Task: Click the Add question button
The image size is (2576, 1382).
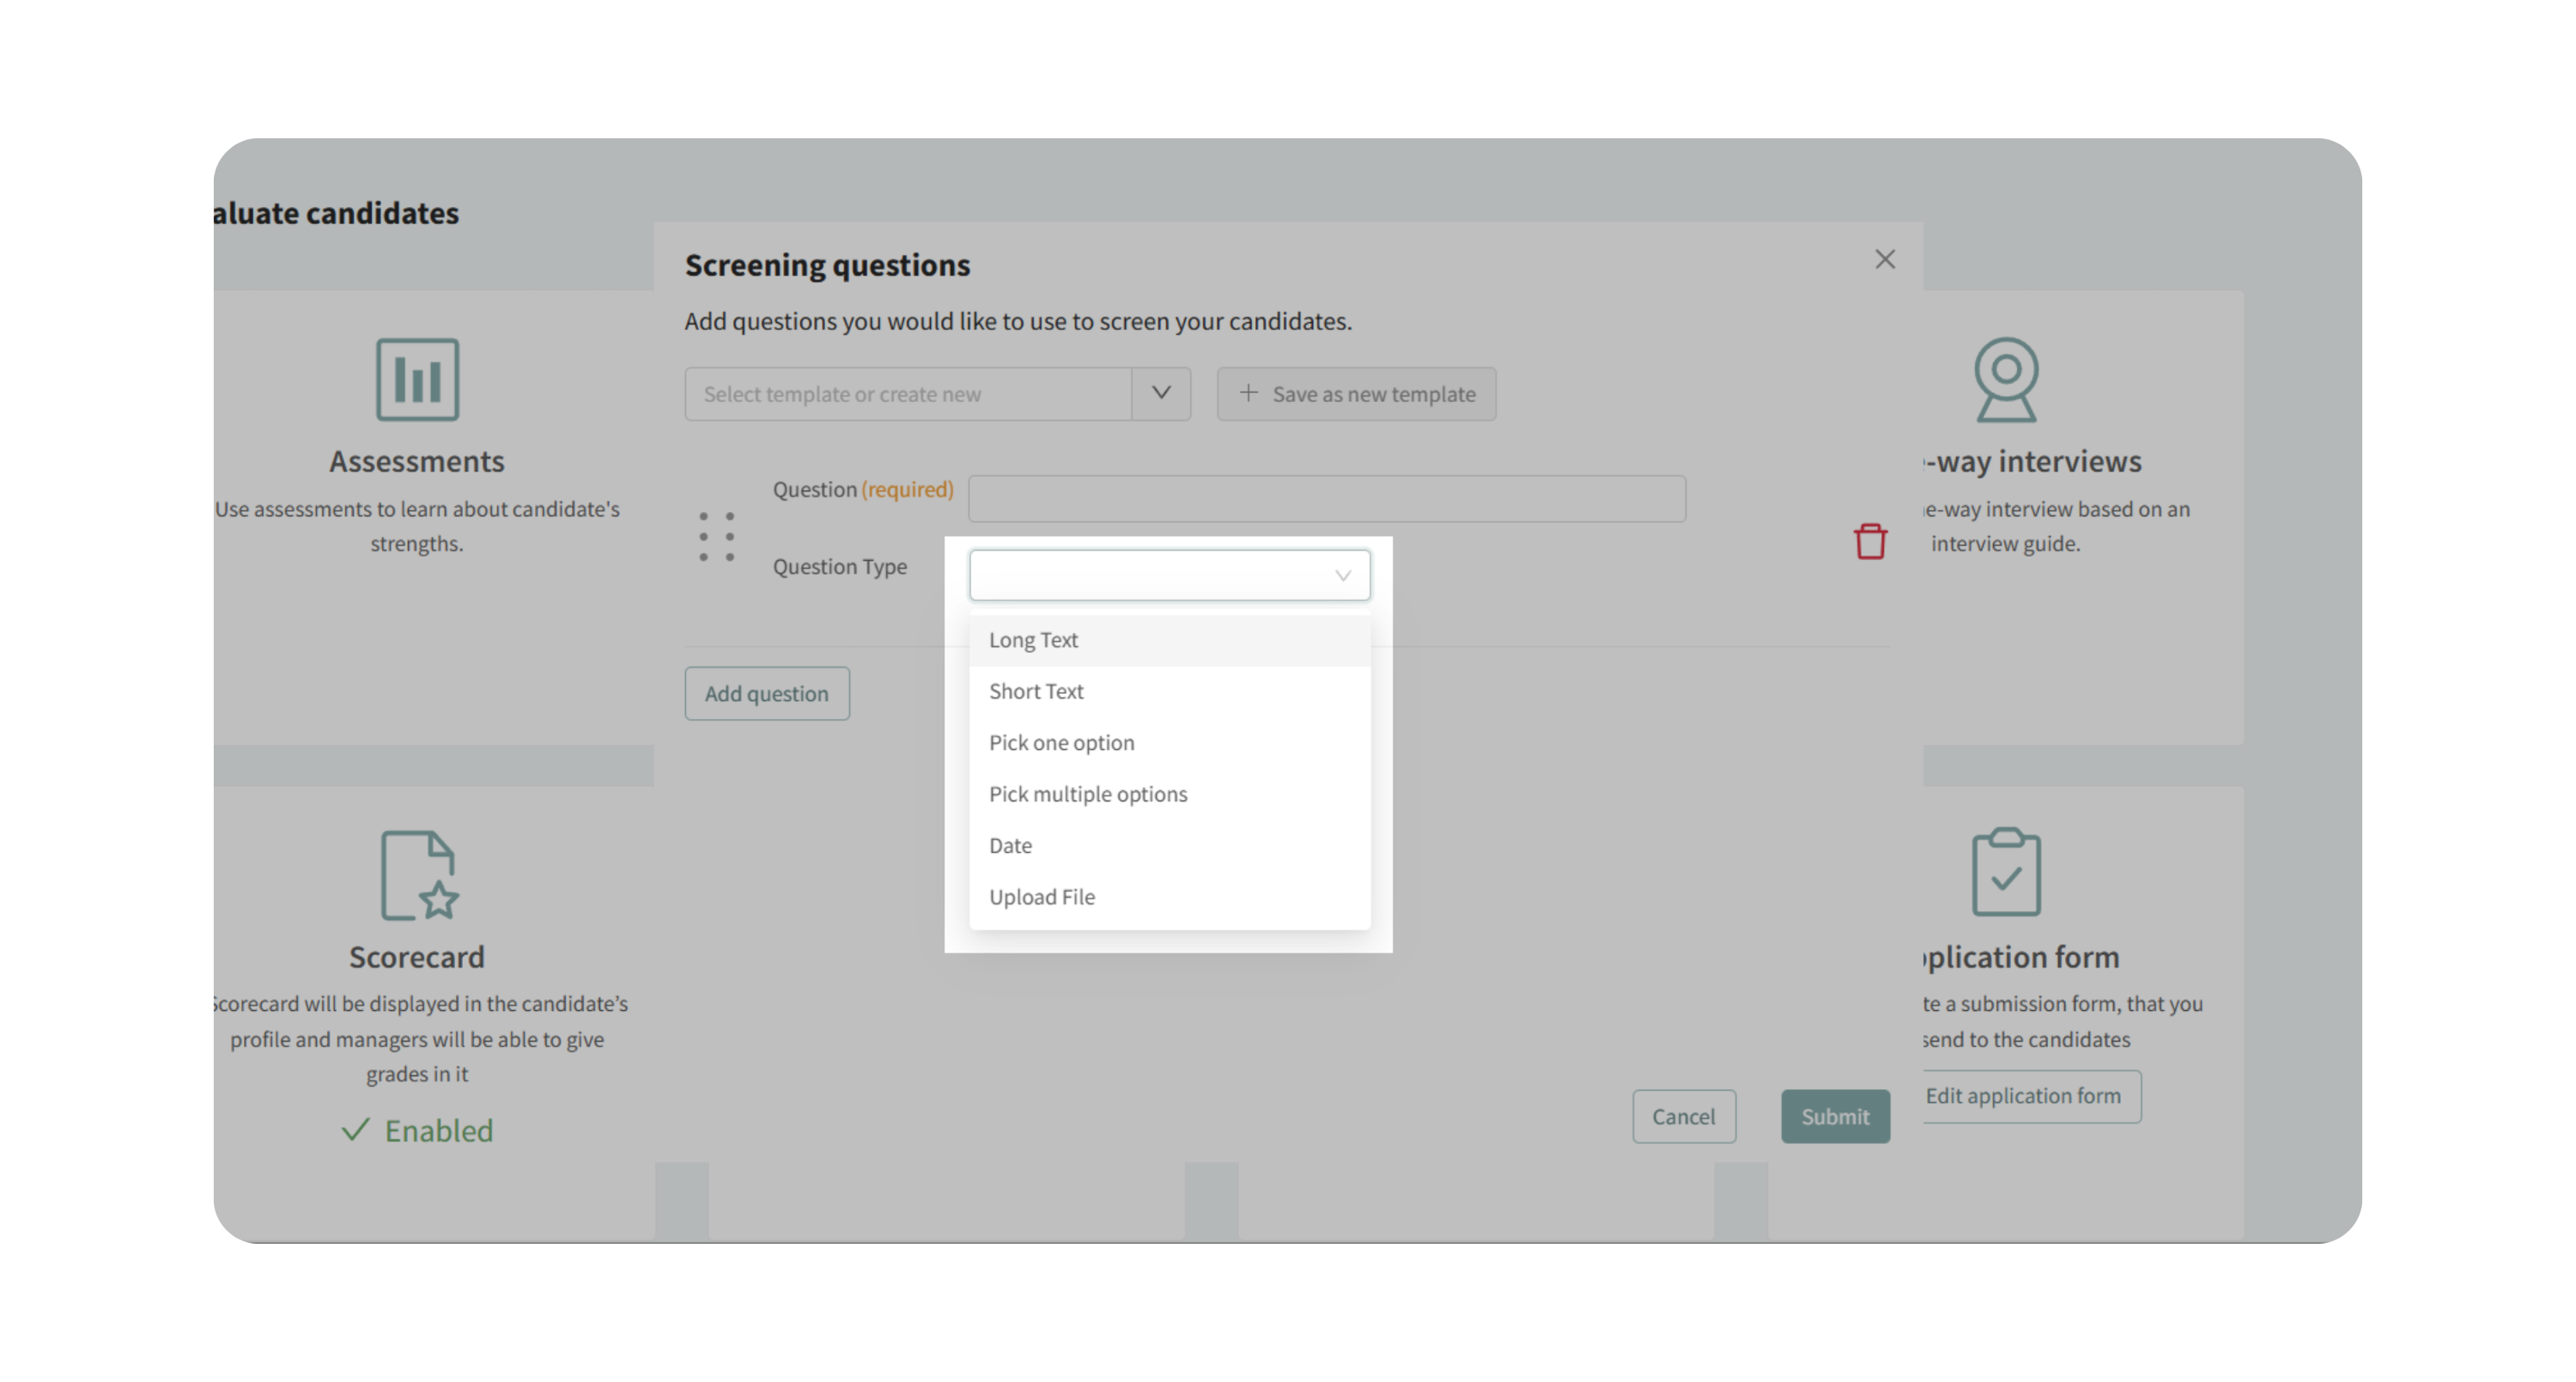Action: [x=766, y=694]
